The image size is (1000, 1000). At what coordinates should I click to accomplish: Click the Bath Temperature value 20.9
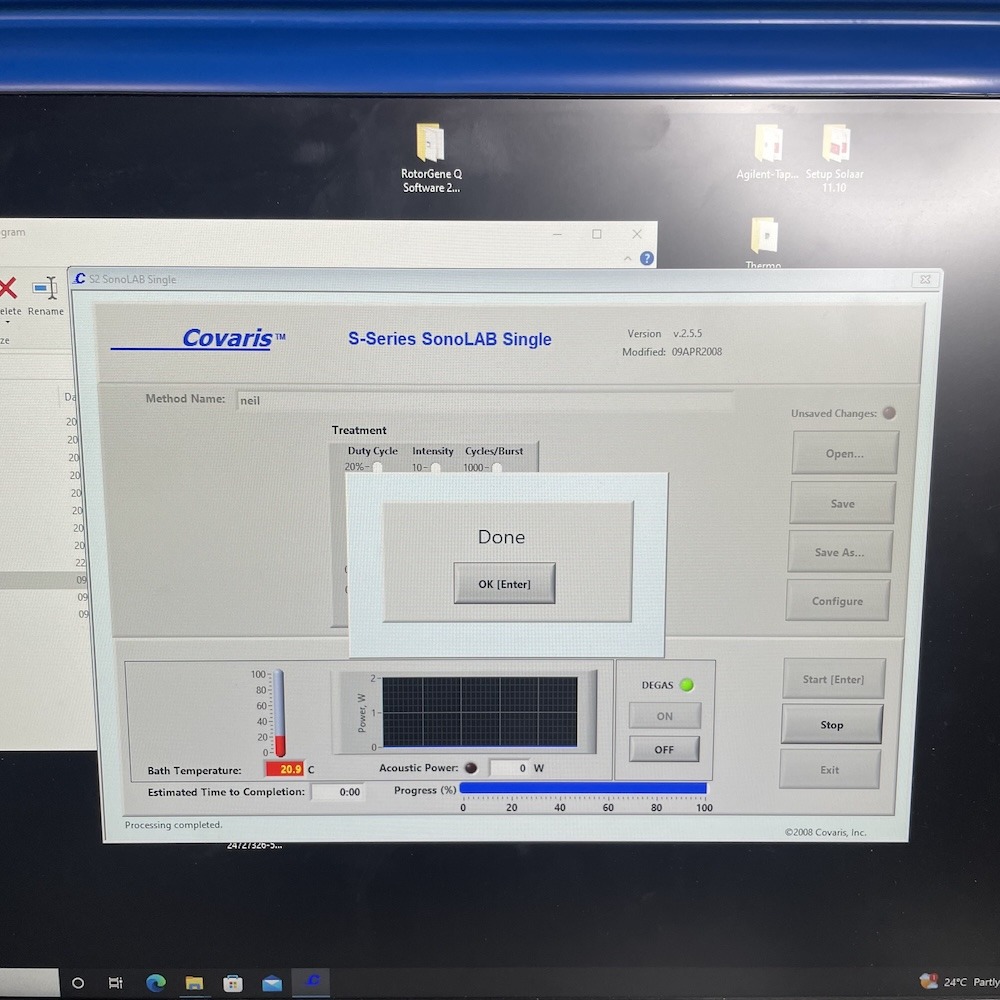284,768
